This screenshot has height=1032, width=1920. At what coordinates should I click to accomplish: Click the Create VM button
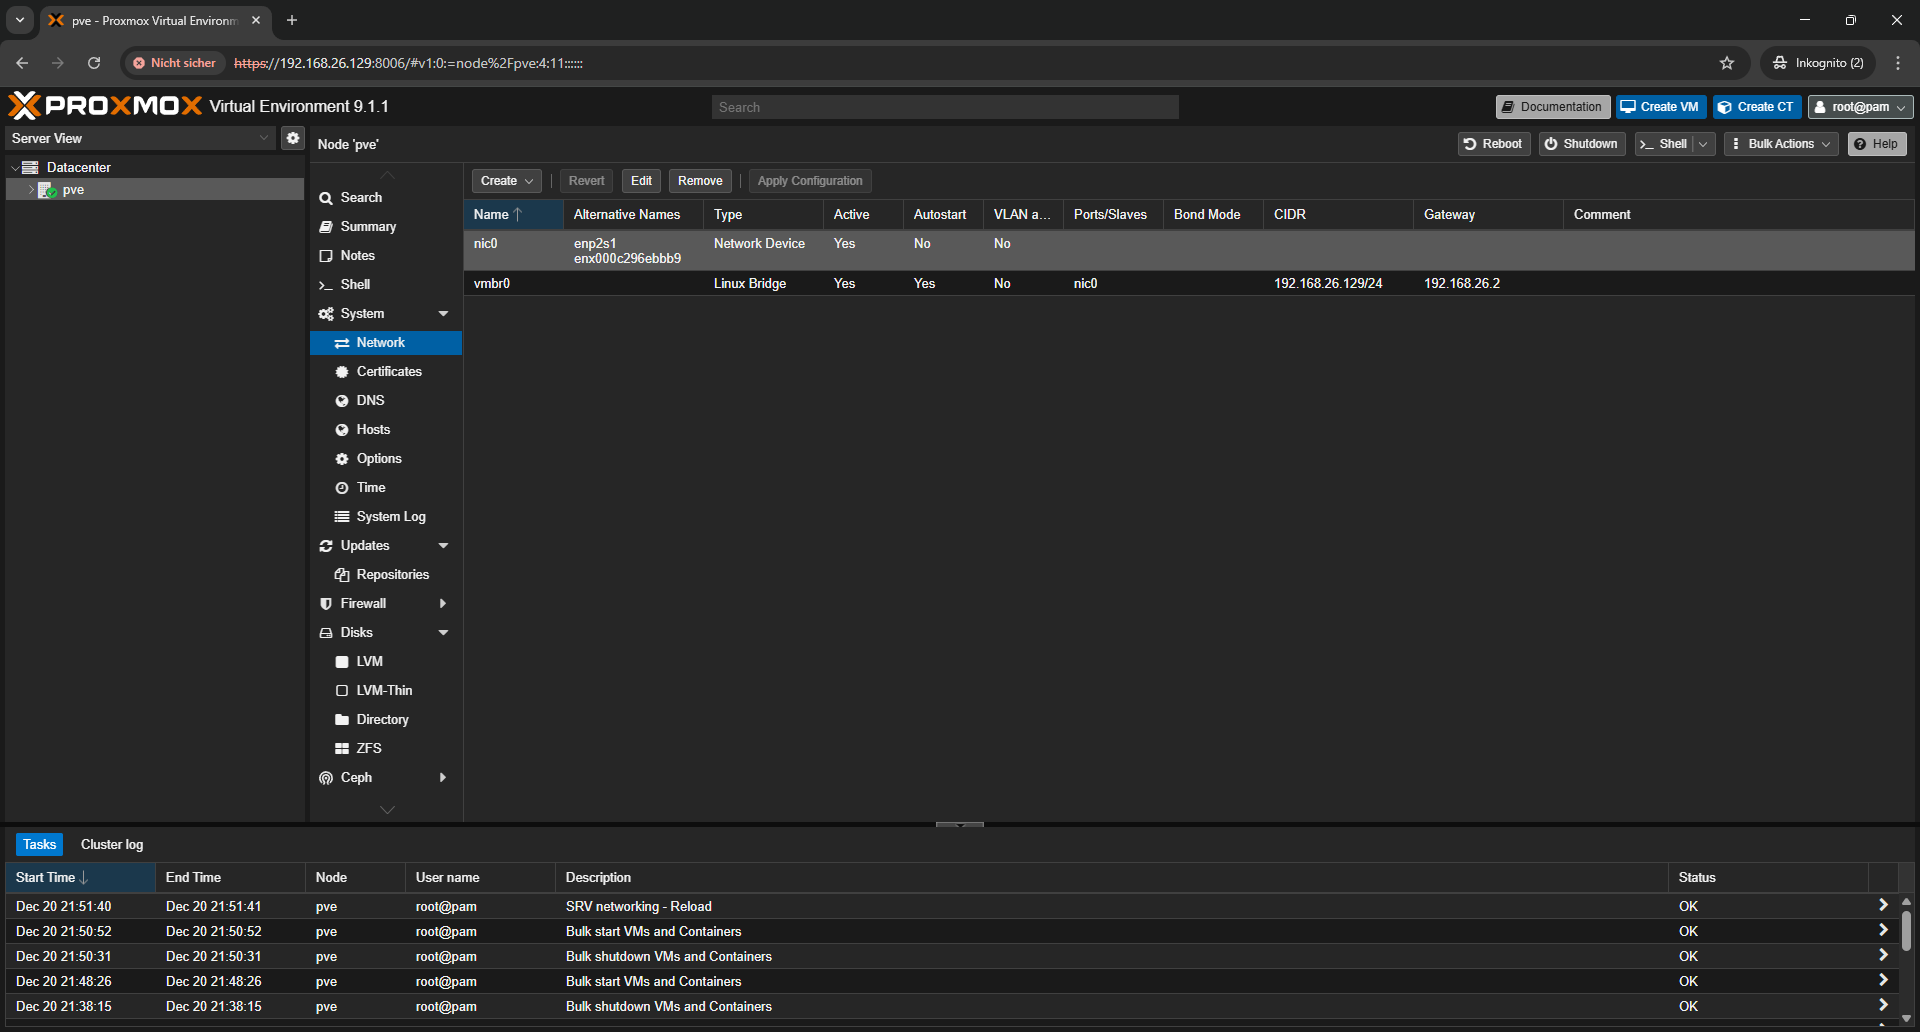click(x=1660, y=107)
